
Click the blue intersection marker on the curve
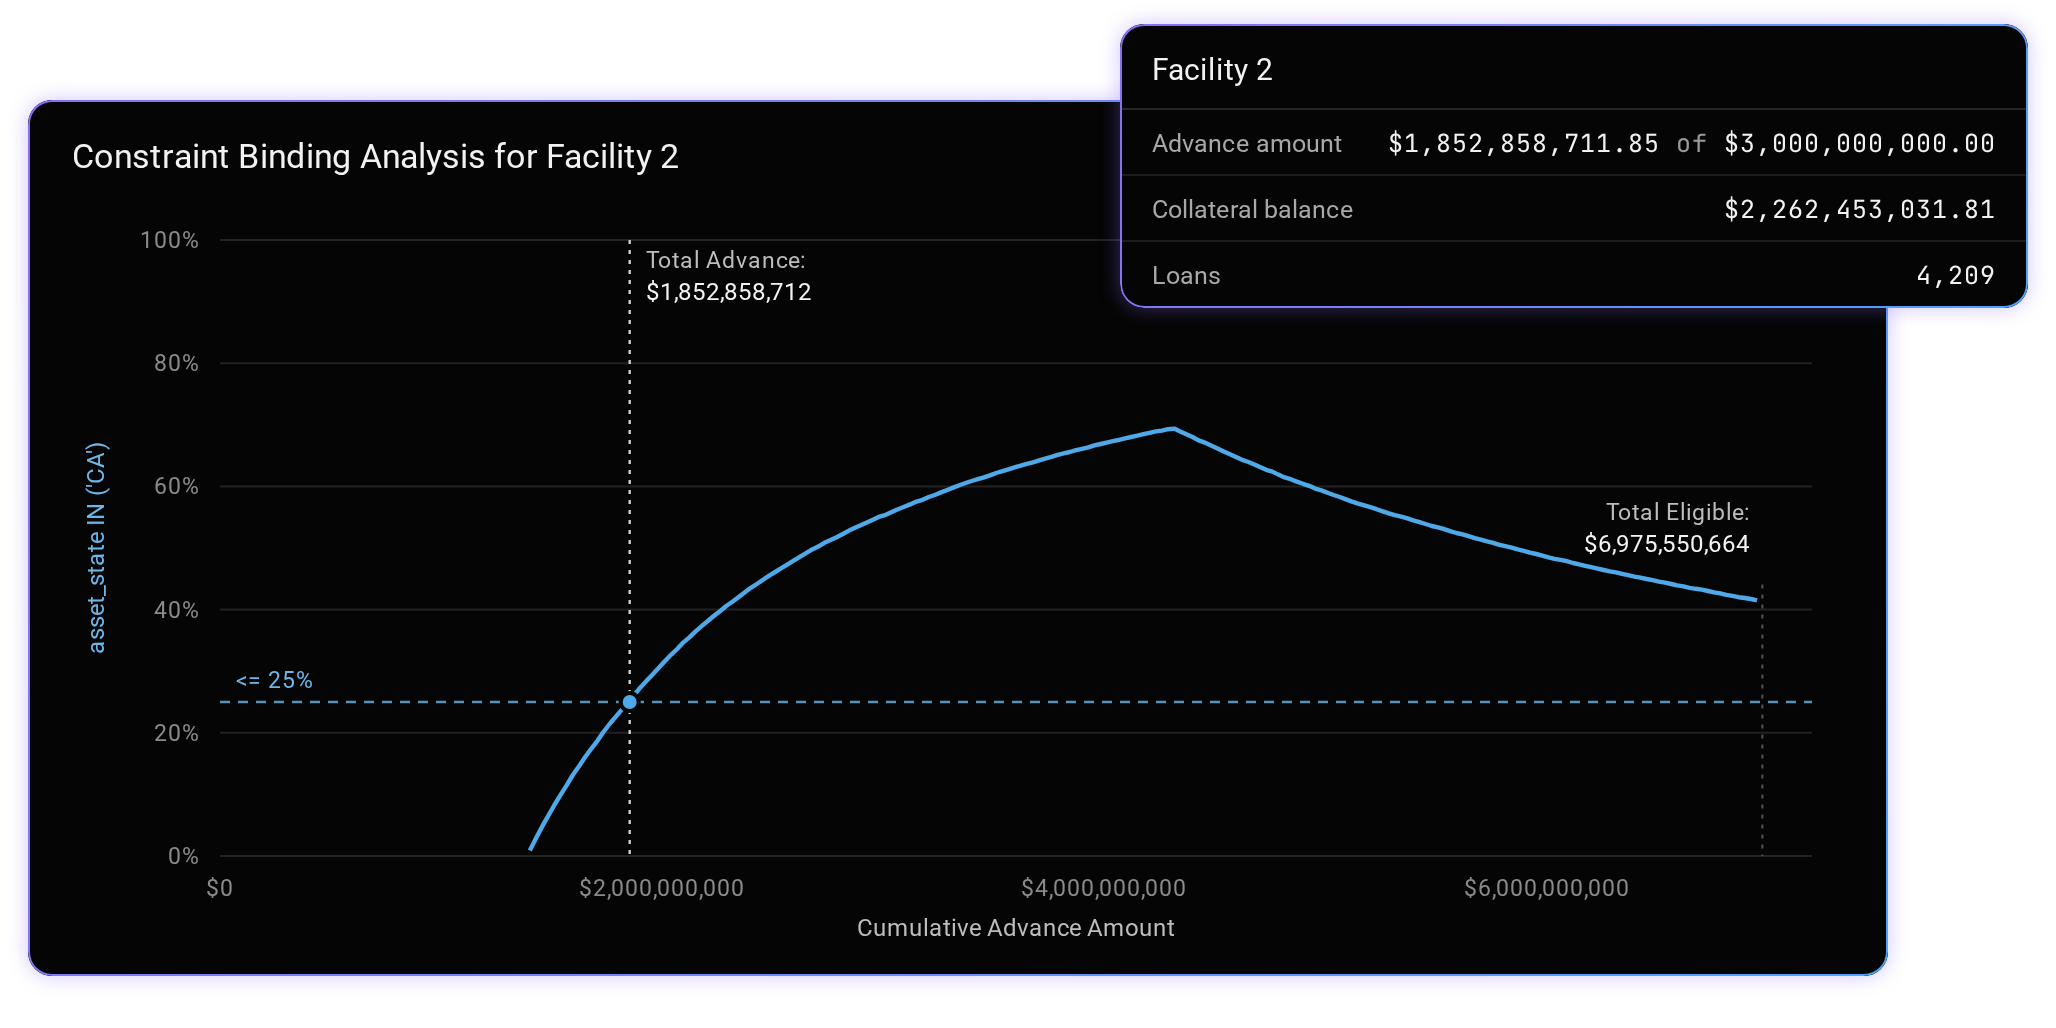(x=630, y=702)
